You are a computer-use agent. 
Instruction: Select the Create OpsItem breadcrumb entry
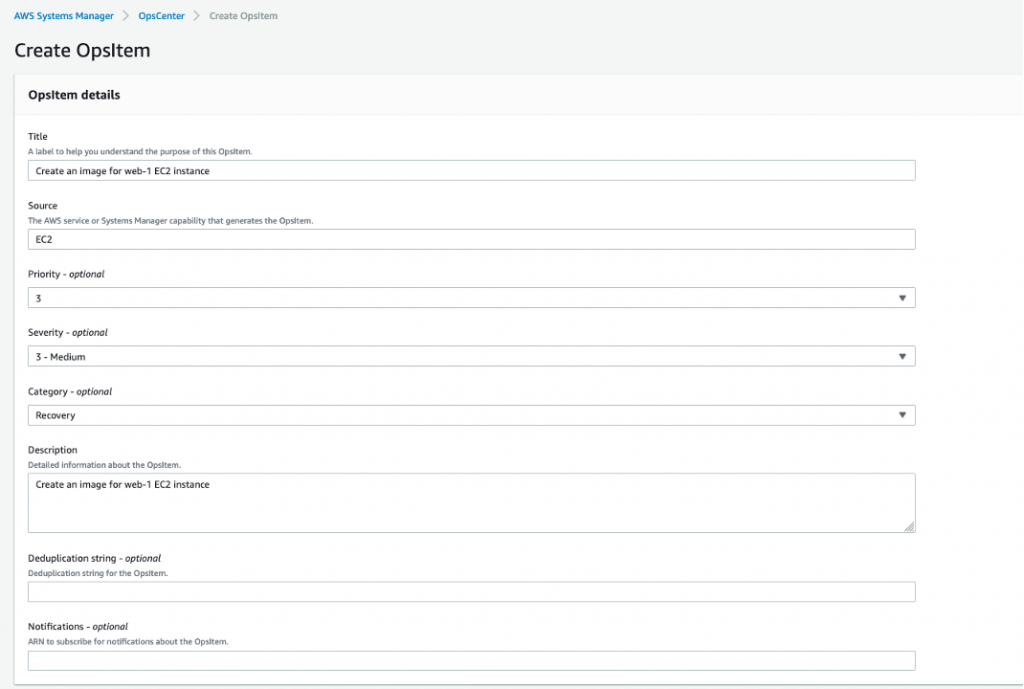pos(242,15)
